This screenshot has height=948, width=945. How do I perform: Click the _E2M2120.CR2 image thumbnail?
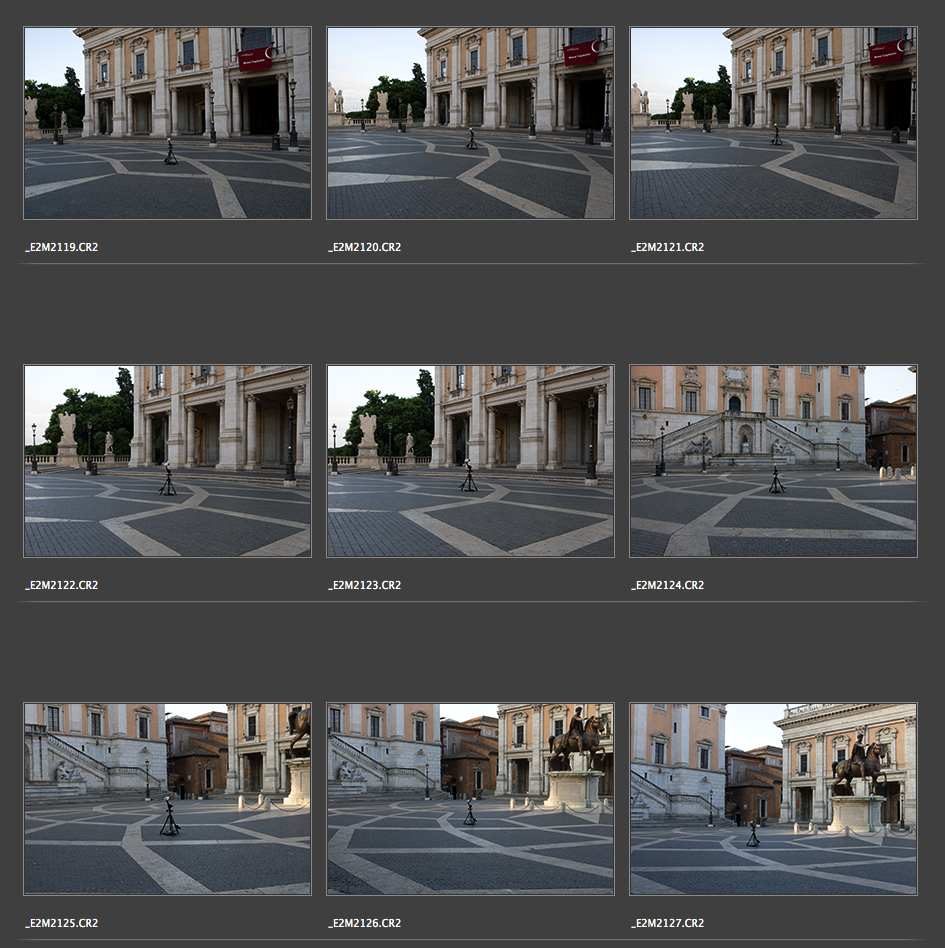coord(470,123)
